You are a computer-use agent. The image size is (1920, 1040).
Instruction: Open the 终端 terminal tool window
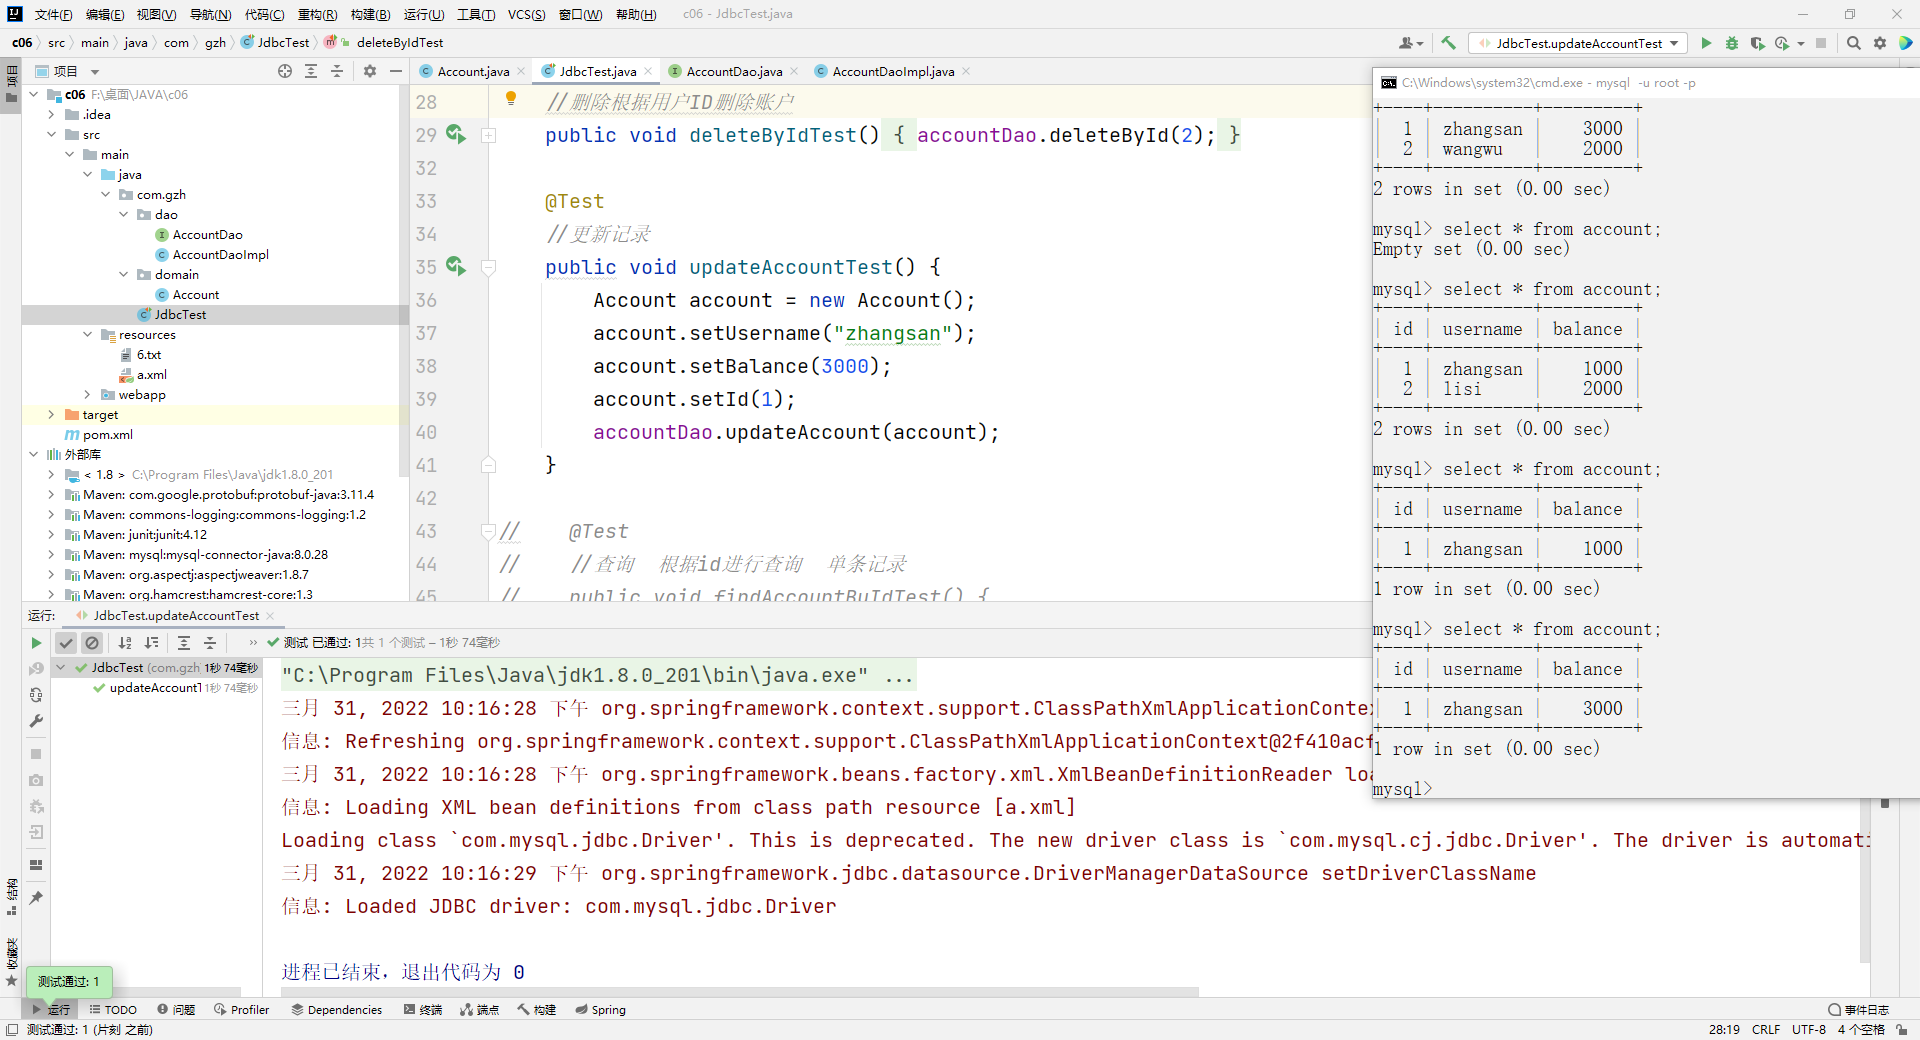click(423, 1010)
